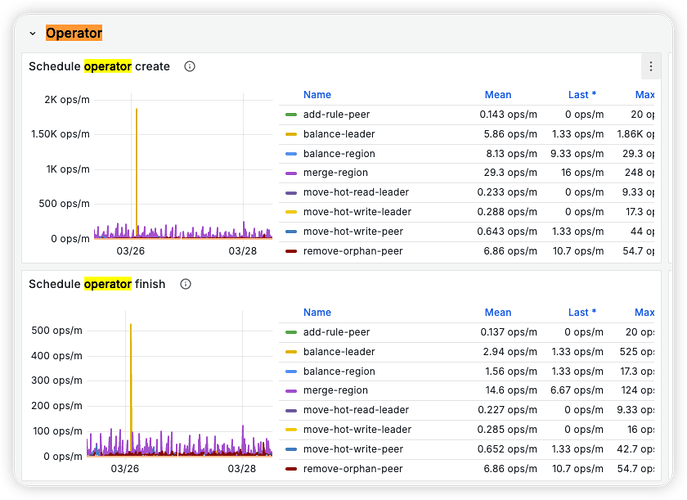Click 5.86 ops/m mean value for balance-leader
The width and height of the screenshot is (687, 500).
510,134
